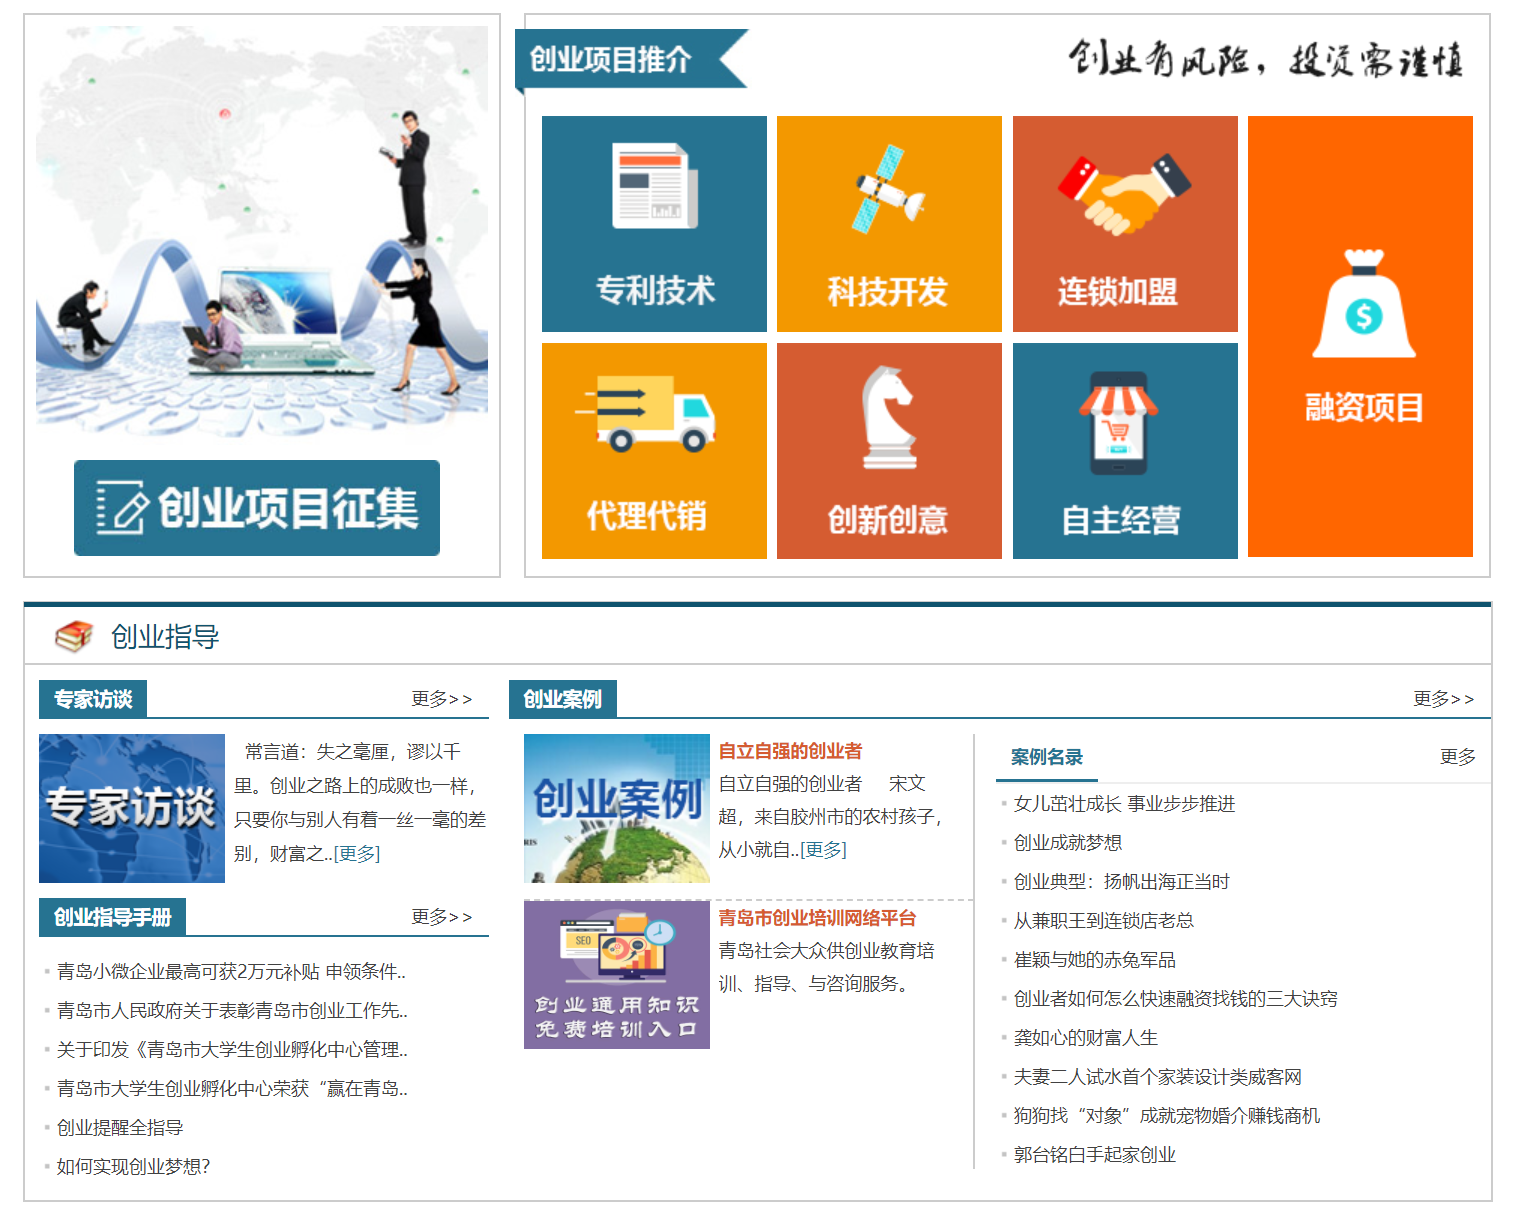Open the 自立自强的创业者 article link
Viewport: 1518px width, 1211px height.
click(790, 751)
